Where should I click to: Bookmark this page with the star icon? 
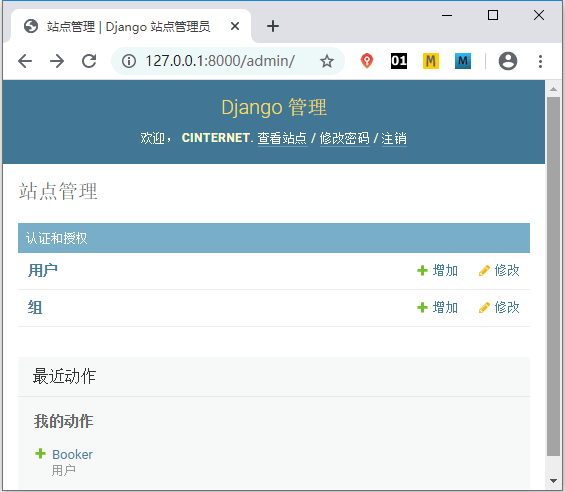pos(327,61)
